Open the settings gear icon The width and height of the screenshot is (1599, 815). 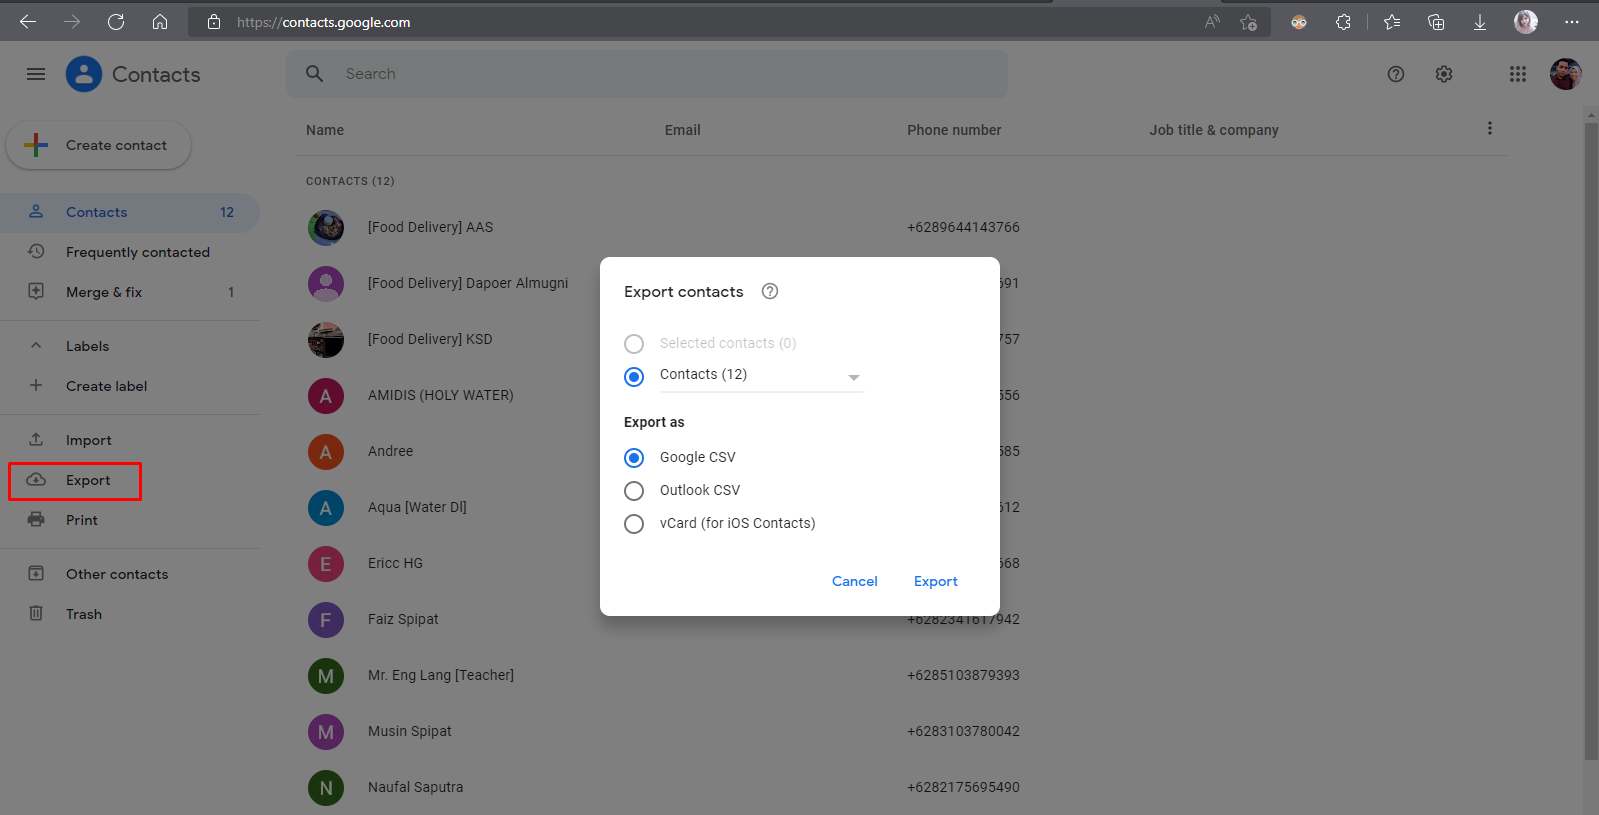click(1444, 74)
